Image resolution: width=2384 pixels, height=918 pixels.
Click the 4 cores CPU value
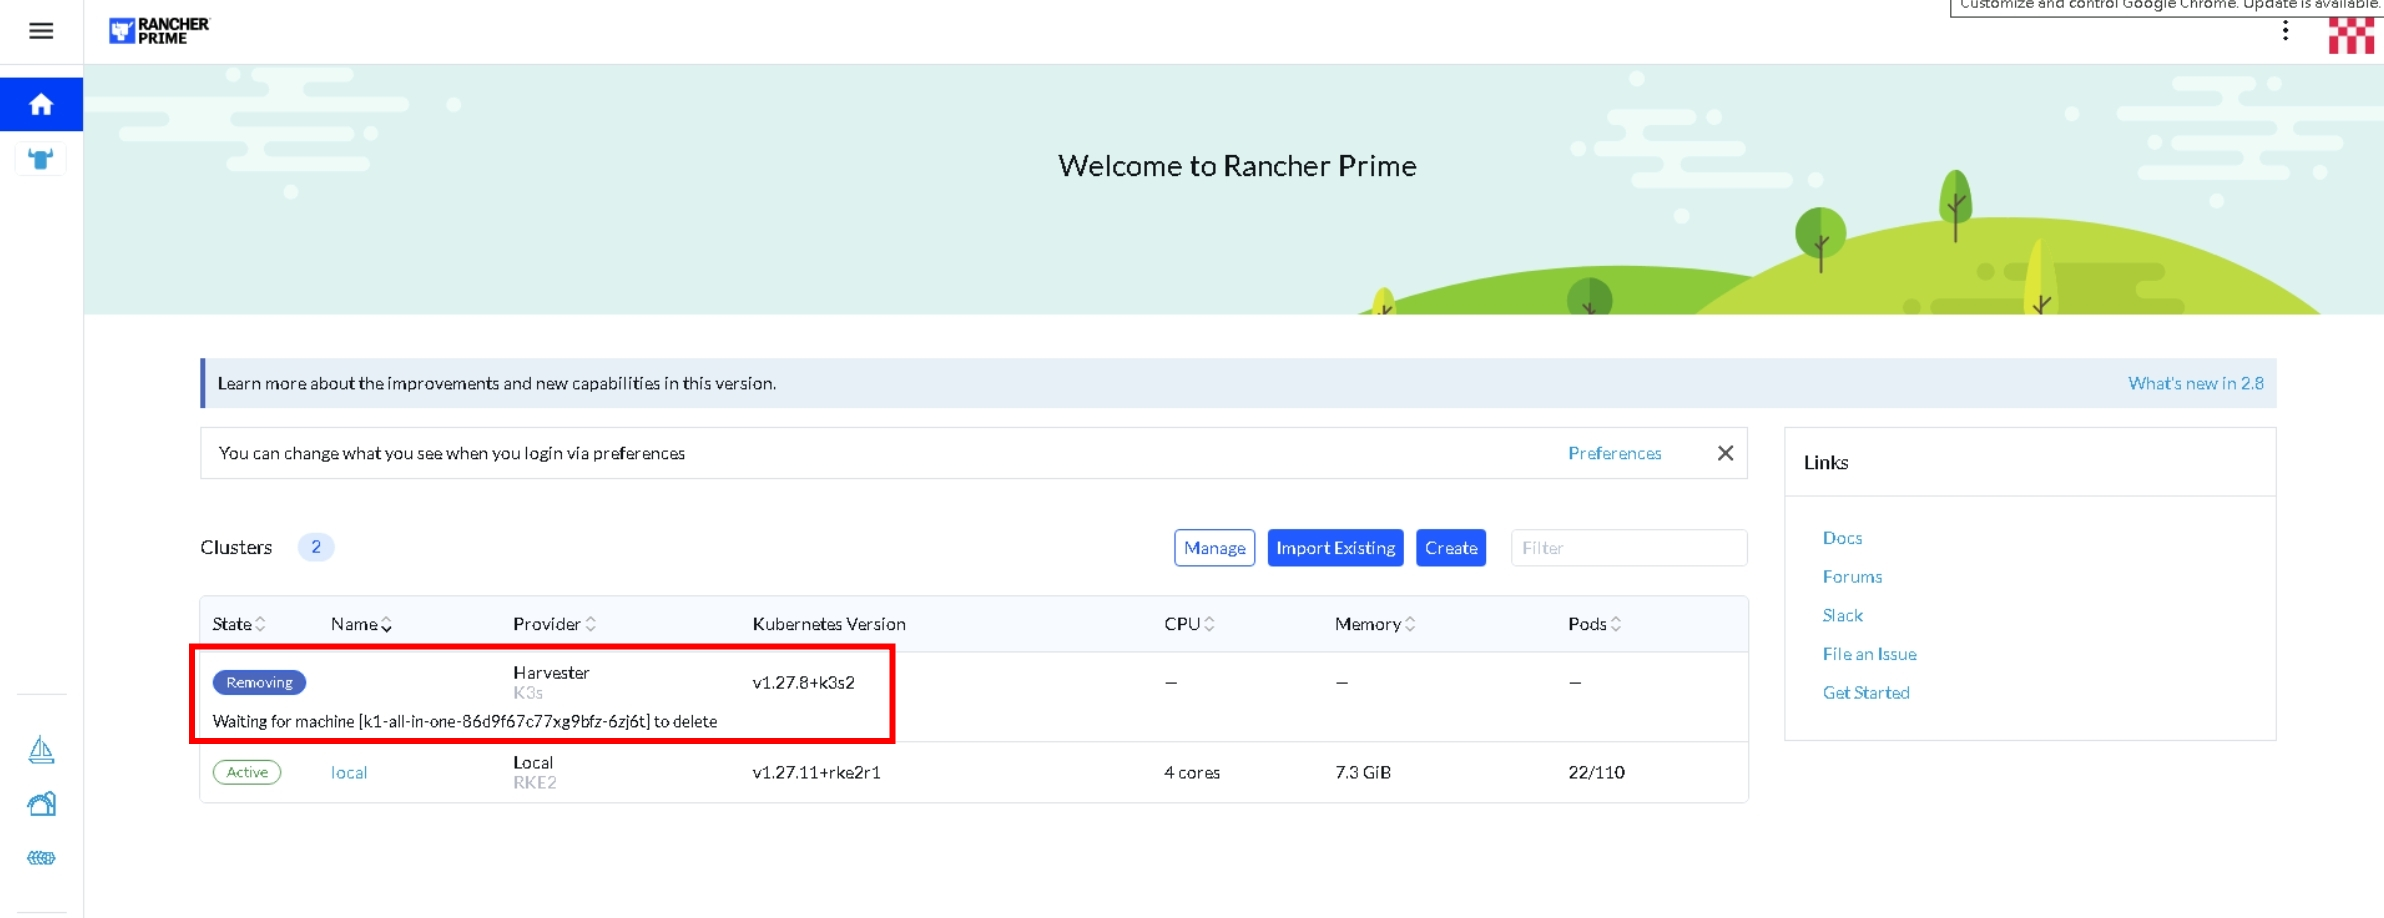1192,772
